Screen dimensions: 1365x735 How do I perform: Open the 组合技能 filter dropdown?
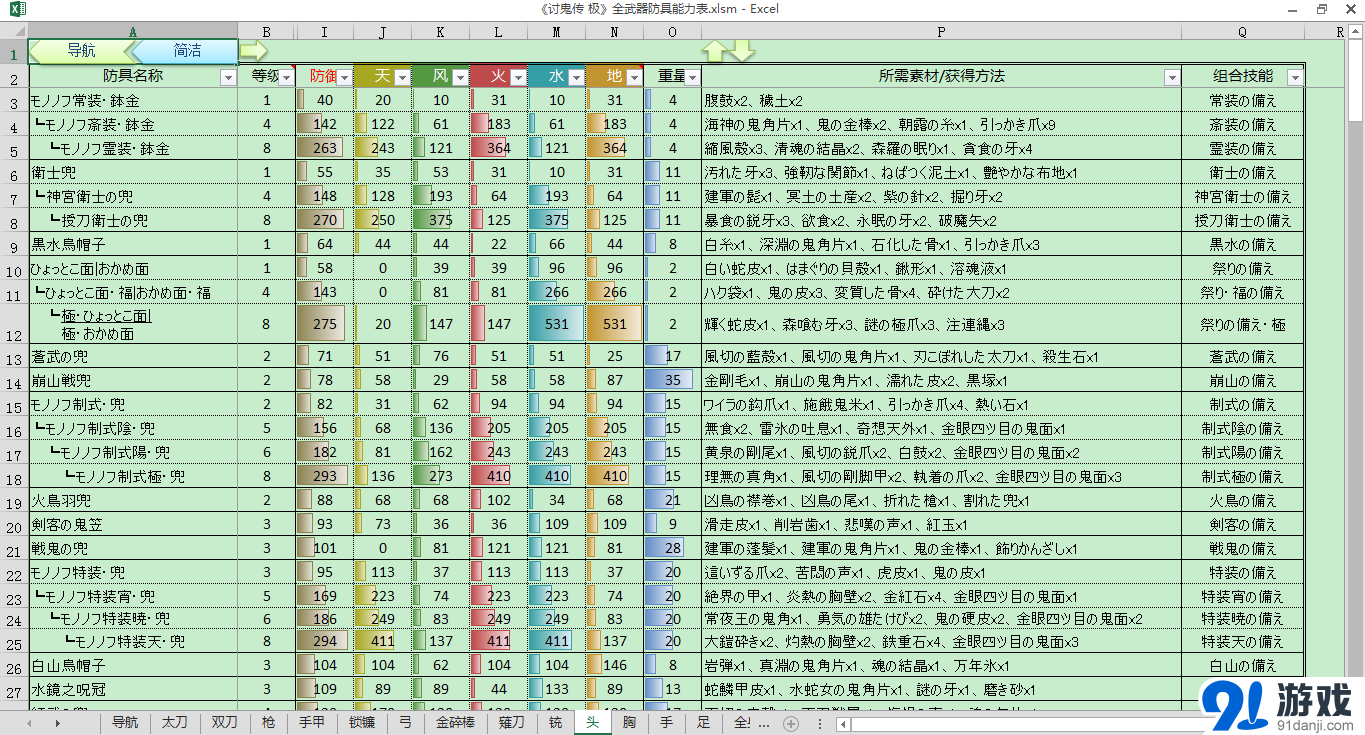pos(1295,77)
